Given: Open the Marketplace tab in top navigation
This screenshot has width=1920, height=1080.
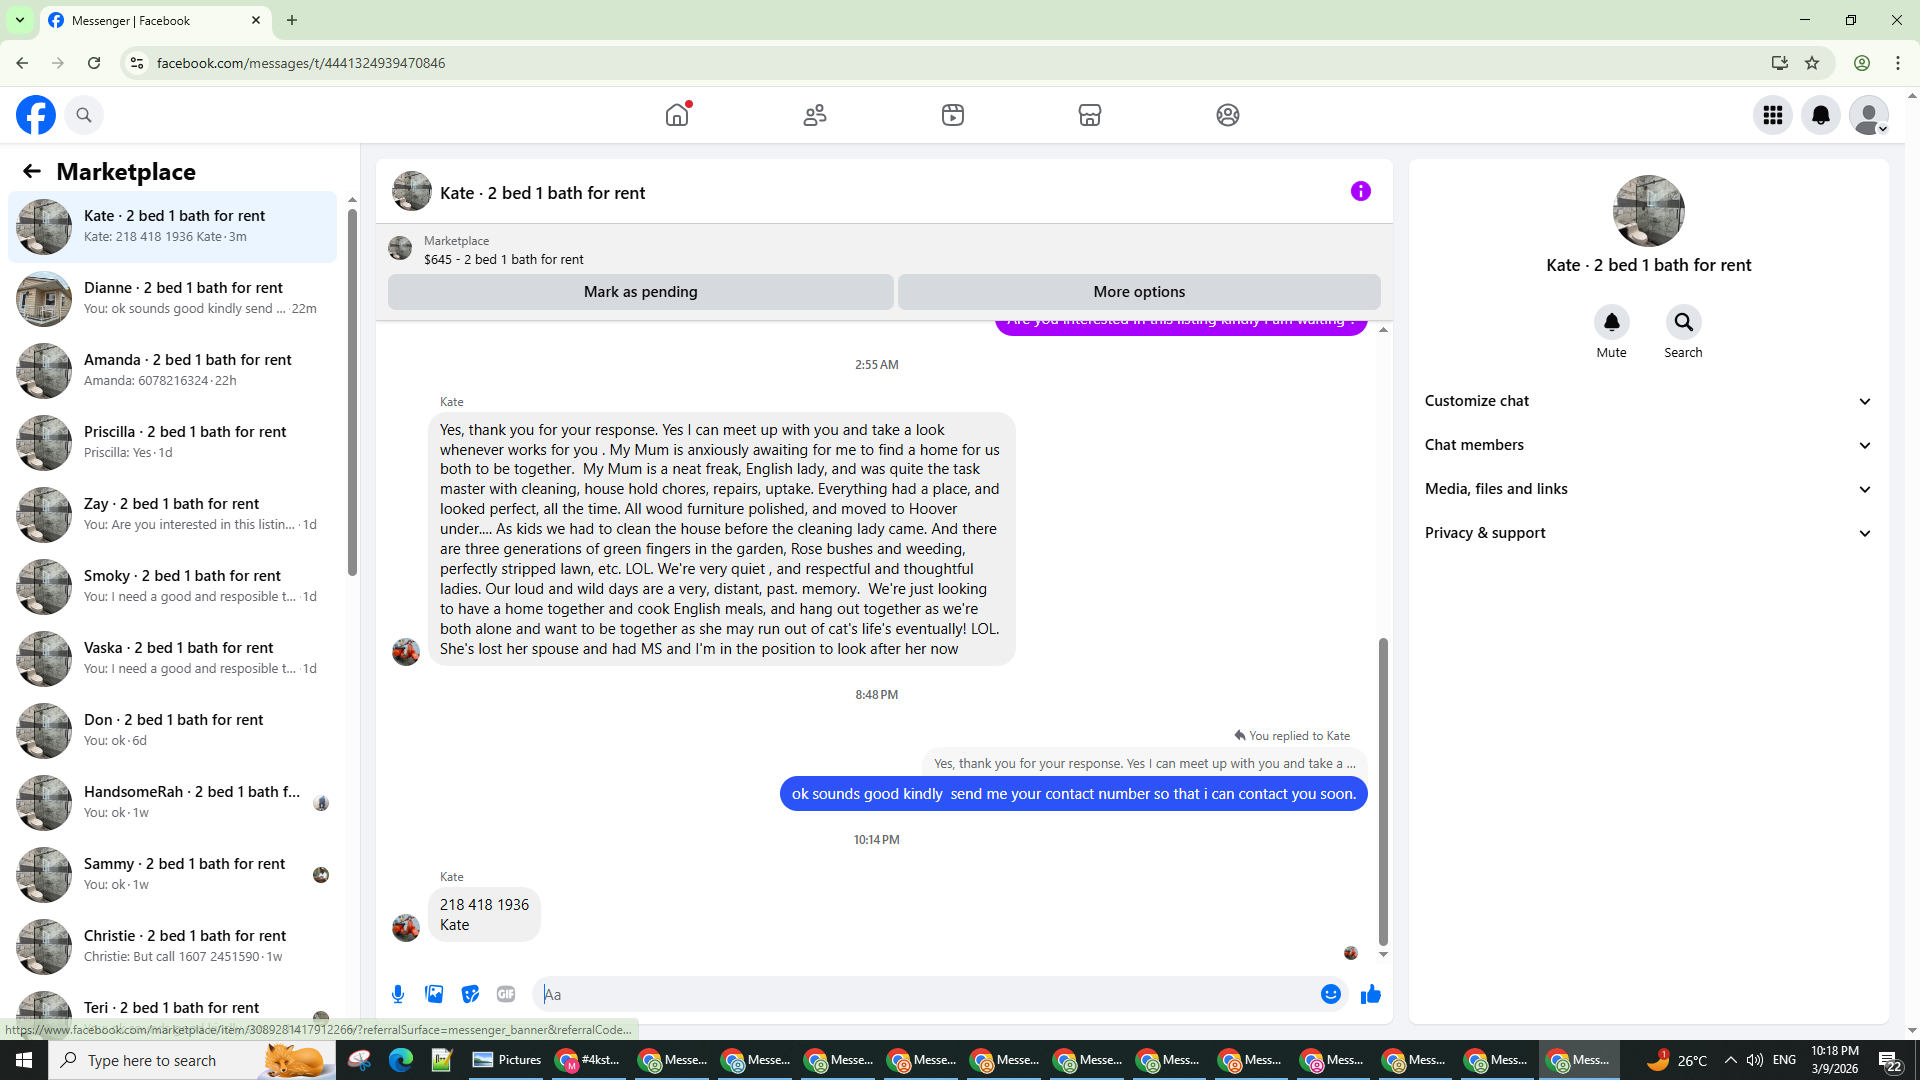Looking at the screenshot, I should [1089, 115].
